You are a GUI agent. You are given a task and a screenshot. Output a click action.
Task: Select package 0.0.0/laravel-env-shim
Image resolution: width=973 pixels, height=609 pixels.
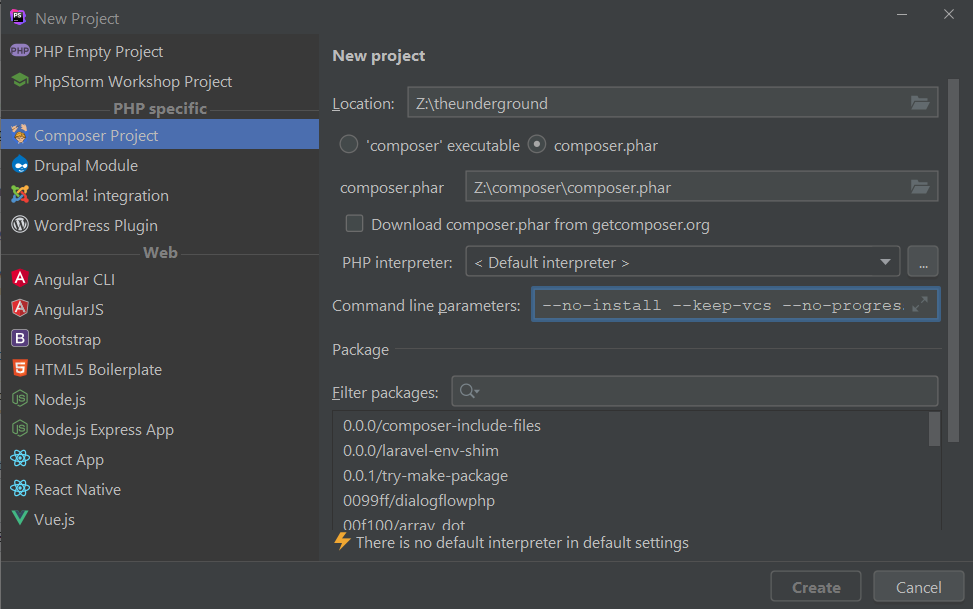coord(421,450)
